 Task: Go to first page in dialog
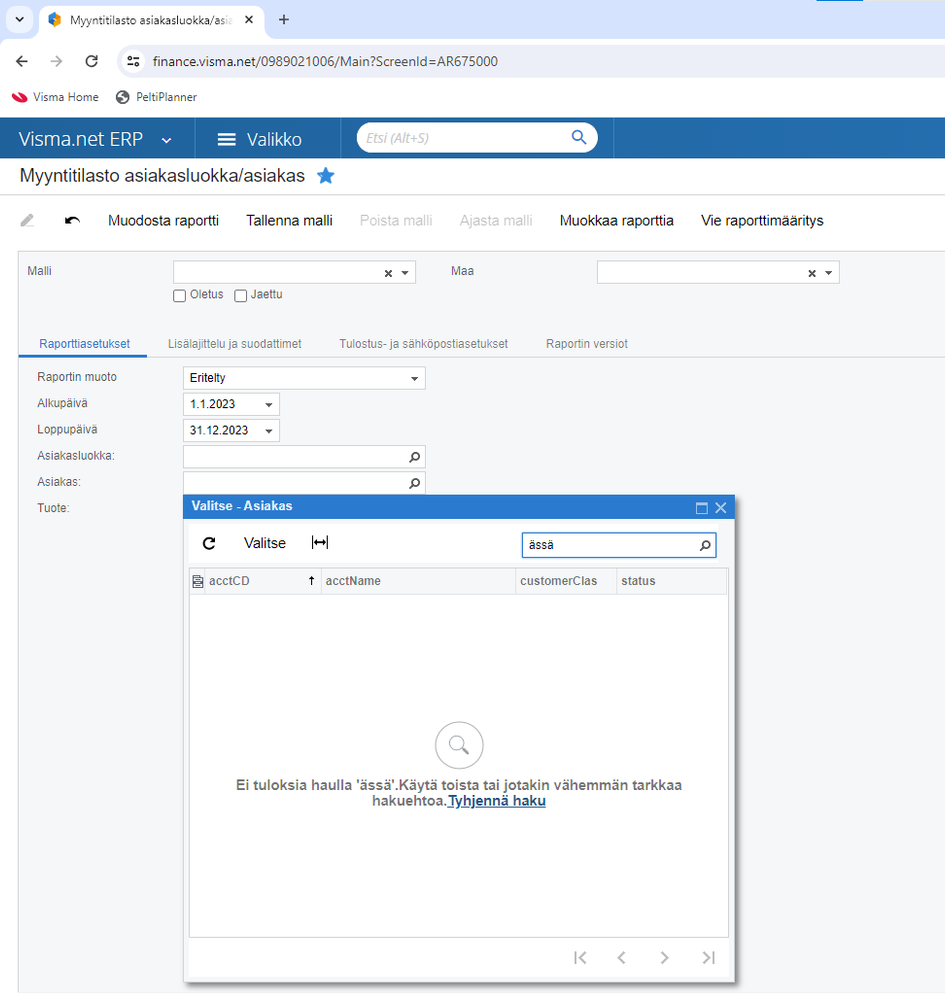(x=580, y=958)
